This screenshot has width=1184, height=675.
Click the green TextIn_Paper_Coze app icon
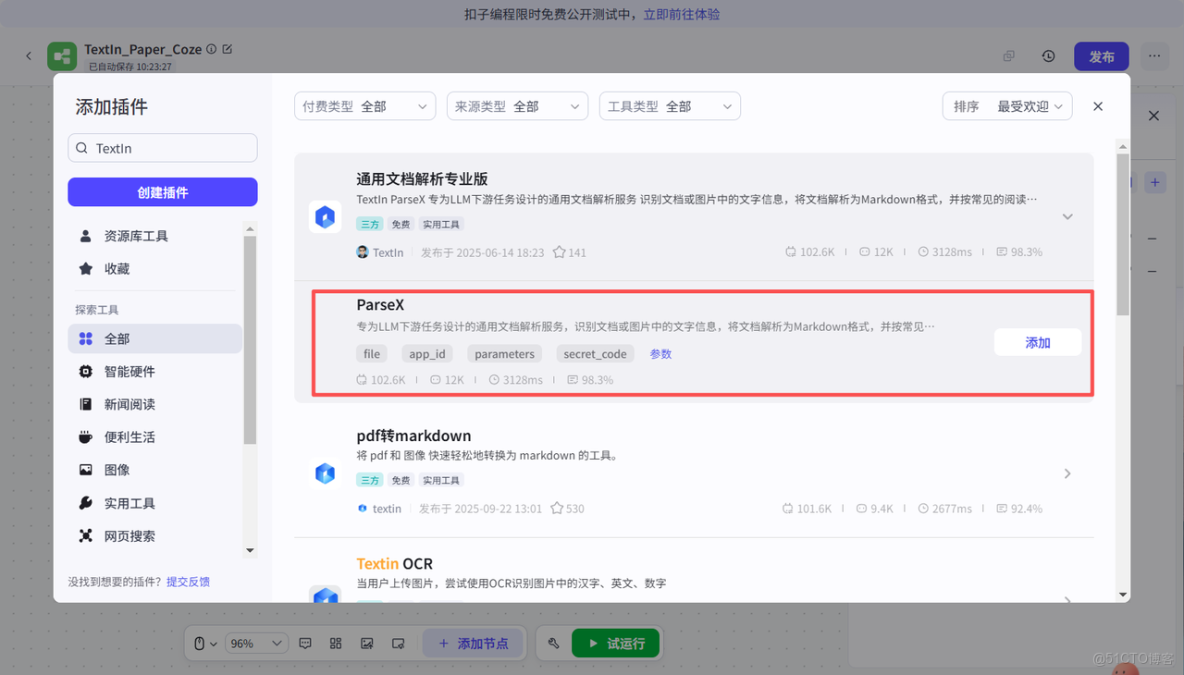pyautogui.click(x=62, y=56)
